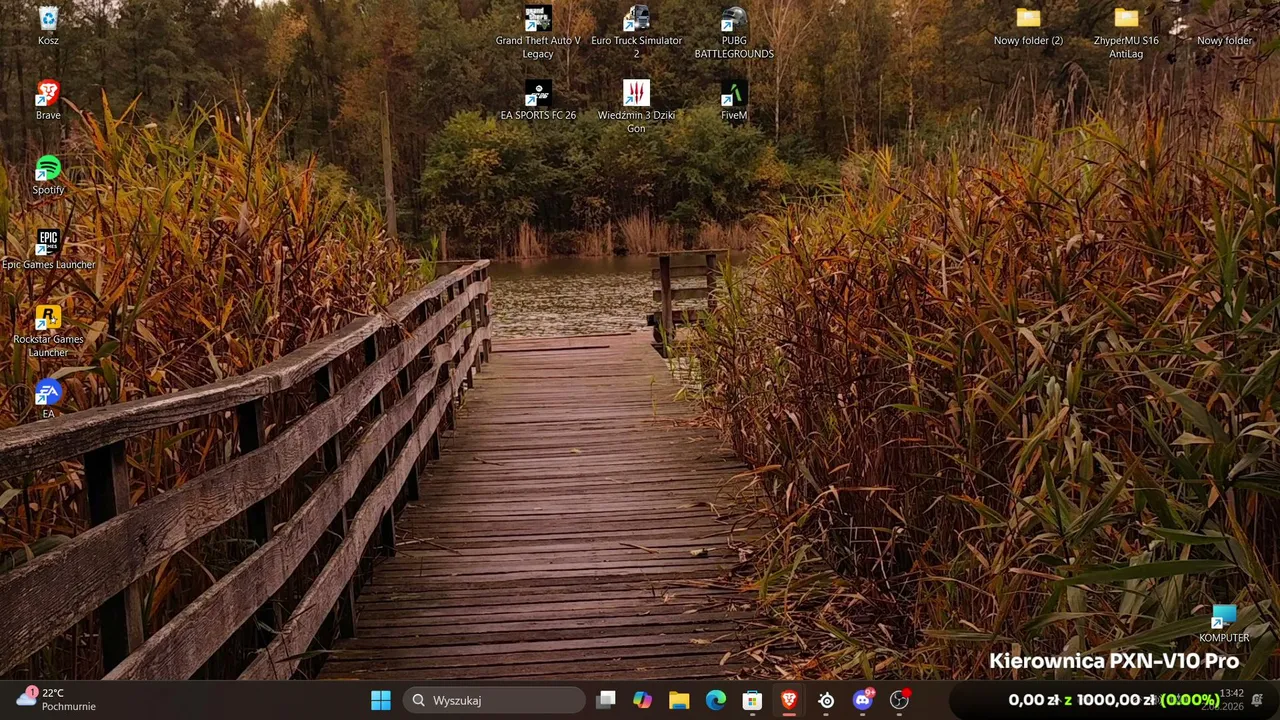
Task: Select Grand Theft Auto V Legacy shortcut
Action: 538,33
